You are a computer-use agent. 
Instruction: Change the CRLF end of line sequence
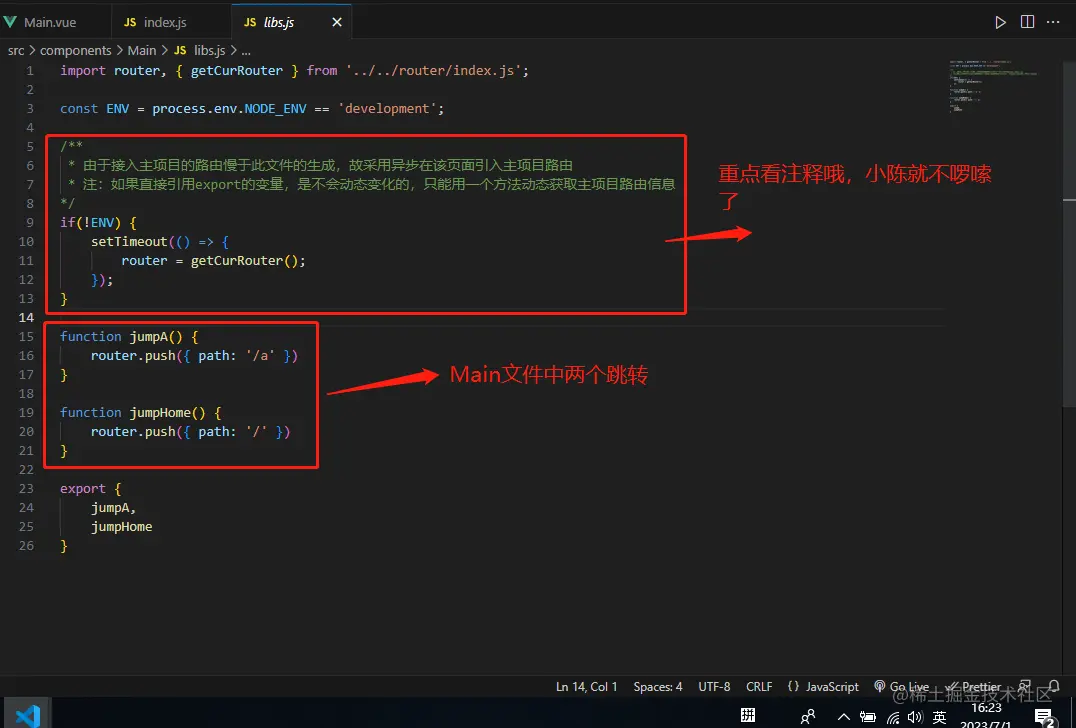pos(759,686)
